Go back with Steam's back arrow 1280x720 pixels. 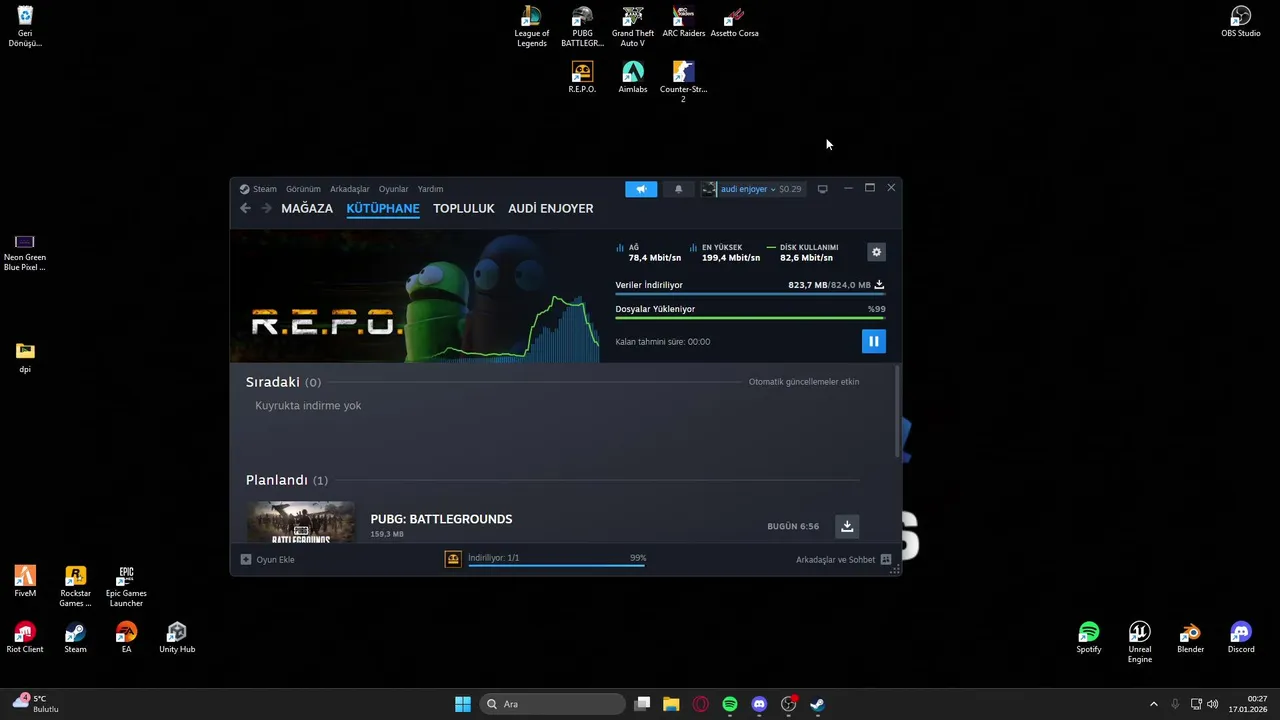pyautogui.click(x=245, y=208)
